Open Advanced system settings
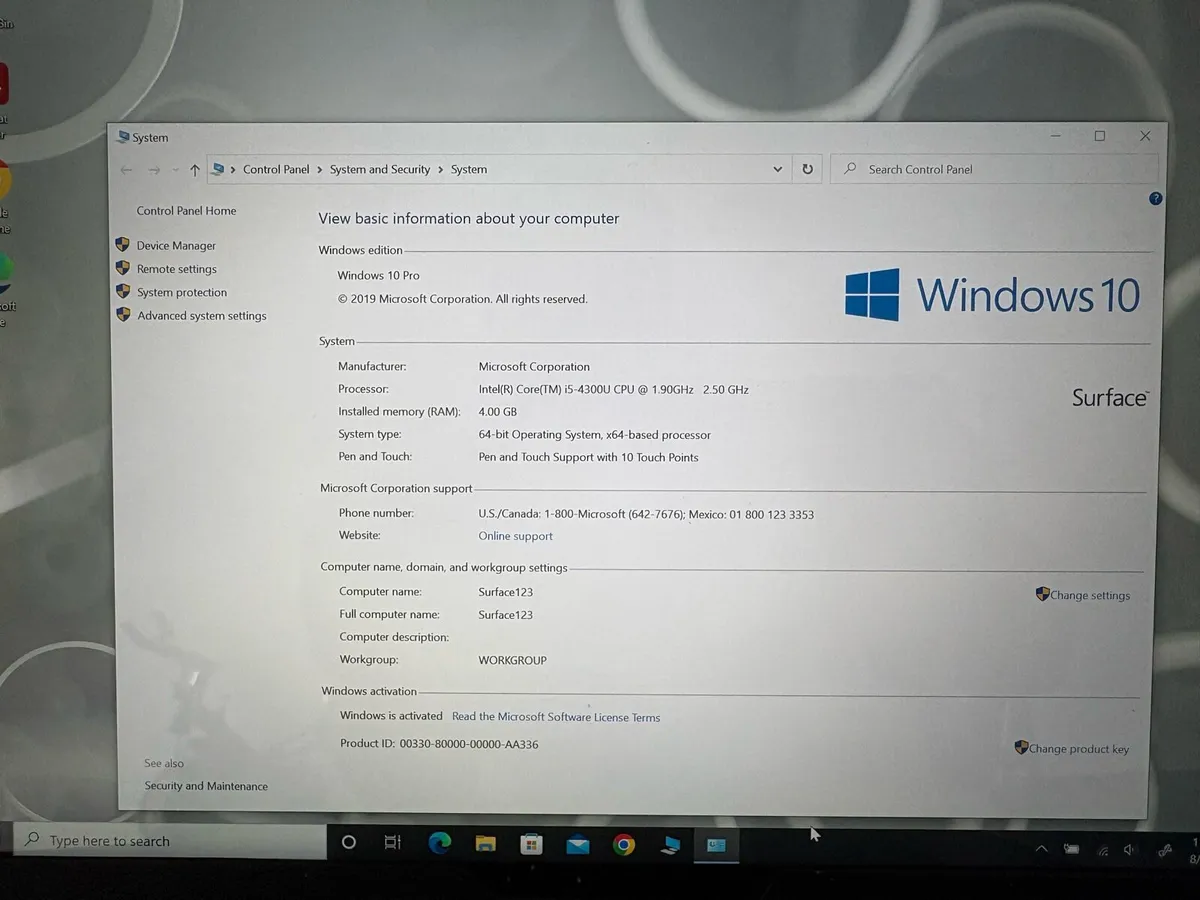This screenshot has width=1200, height=900. (x=202, y=316)
